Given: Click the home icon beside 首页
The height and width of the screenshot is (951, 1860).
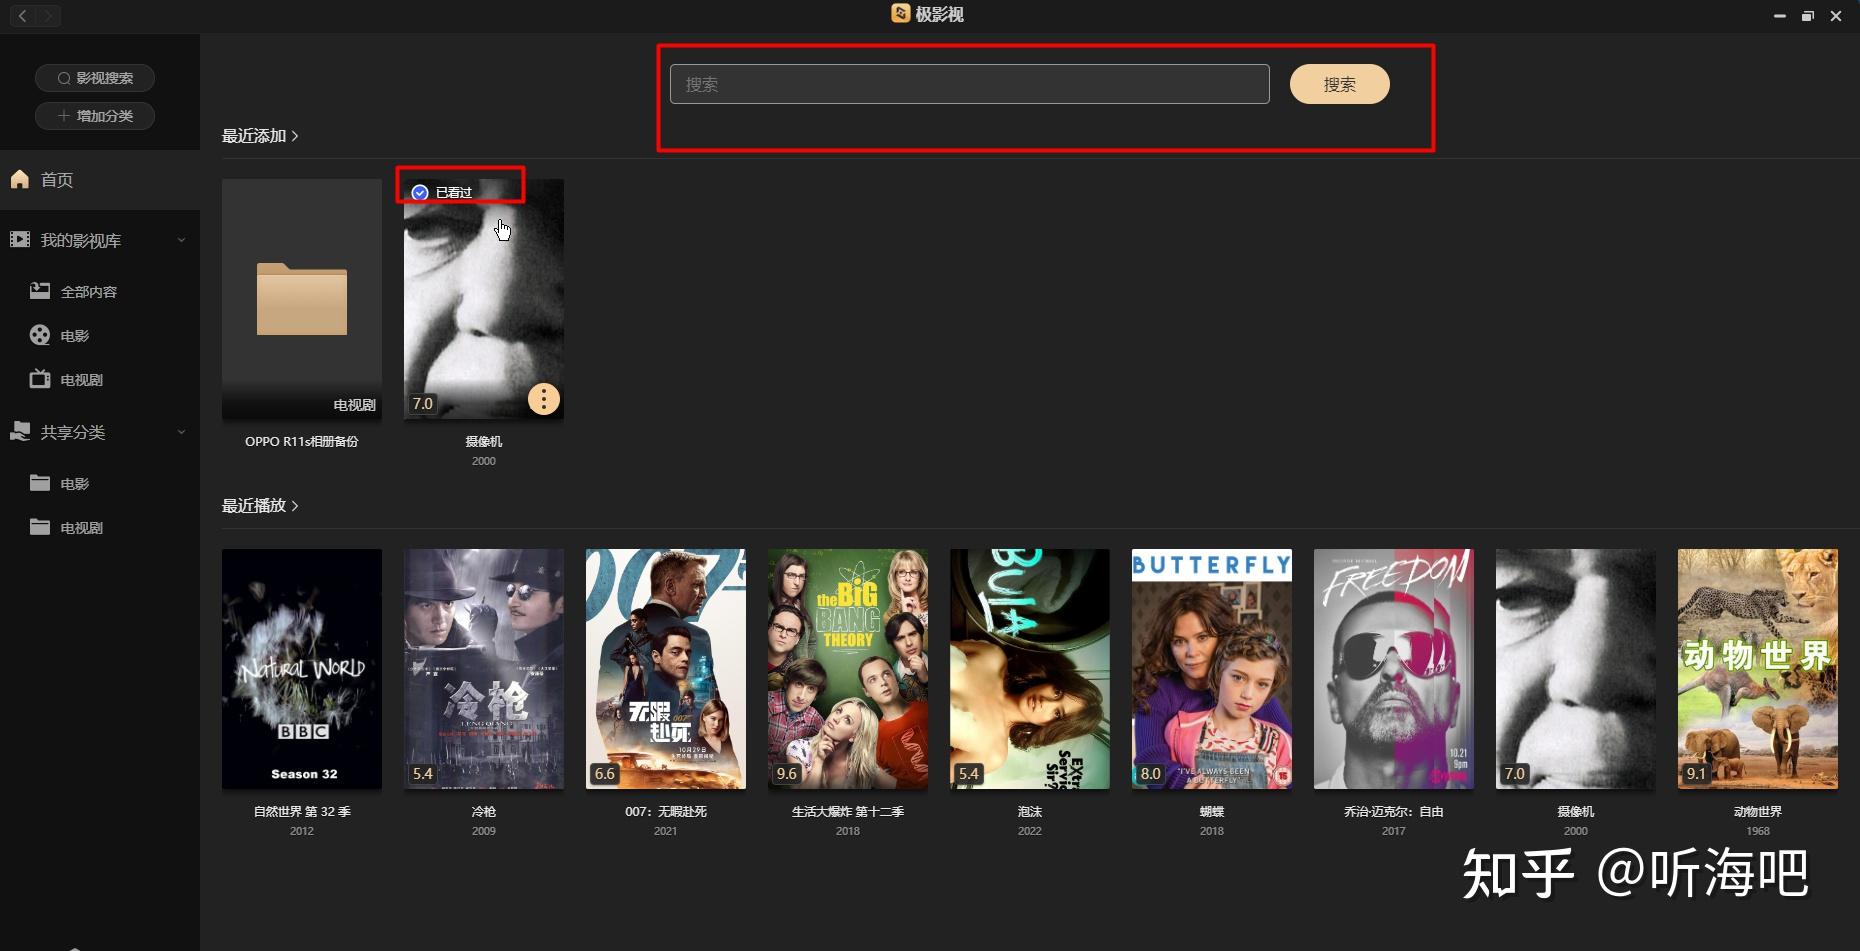Looking at the screenshot, I should [20, 179].
